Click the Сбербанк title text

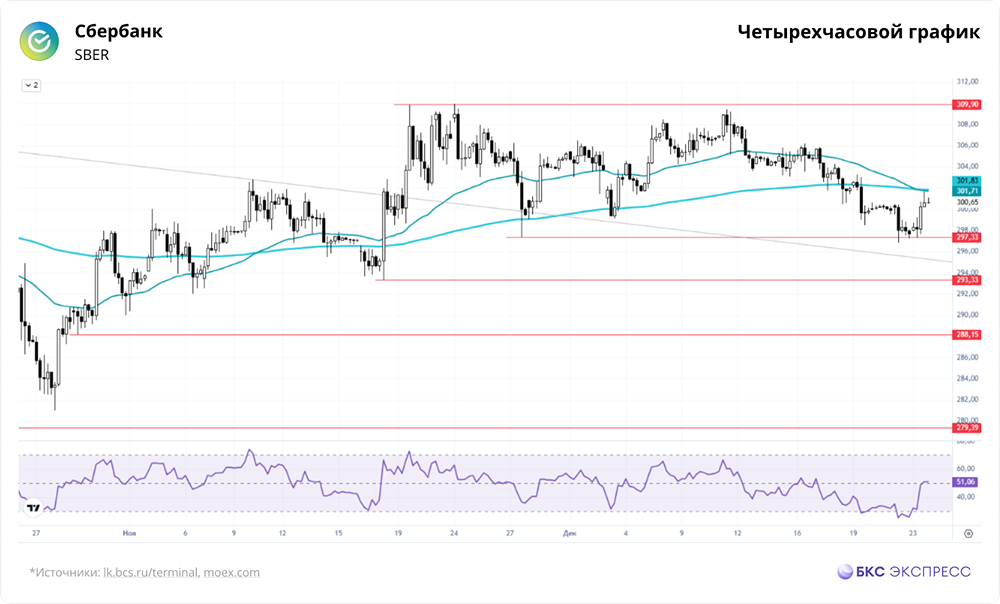pyautogui.click(x=119, y=31)
